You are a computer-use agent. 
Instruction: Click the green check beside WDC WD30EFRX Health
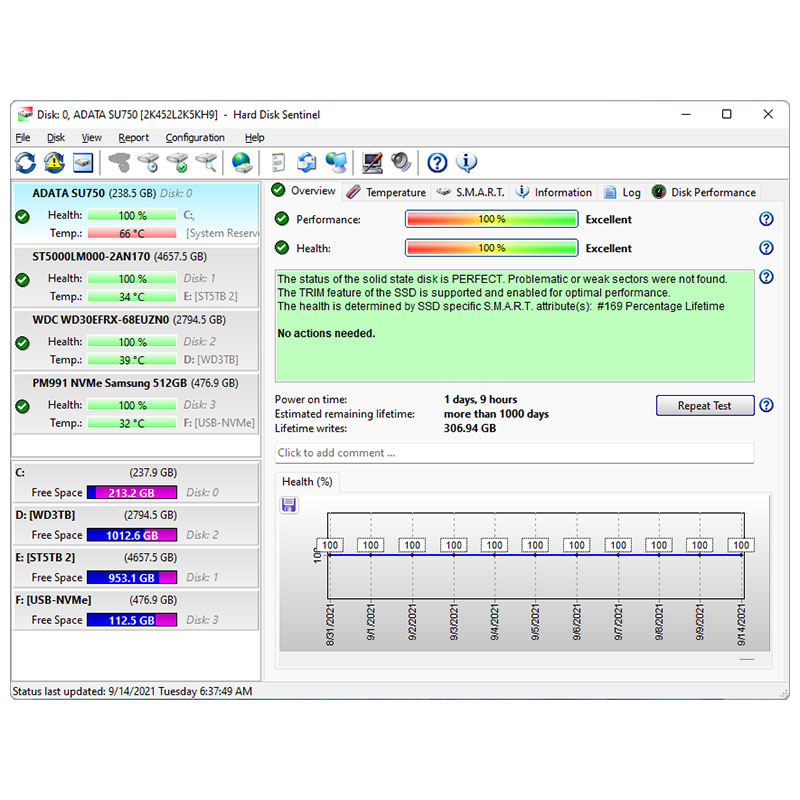[22, 343]
